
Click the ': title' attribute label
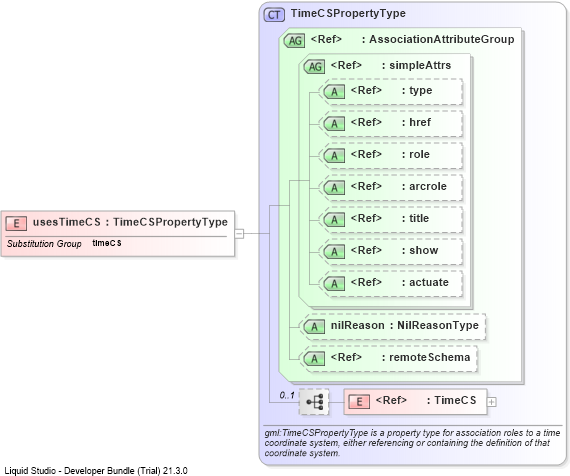coord(416,218)
